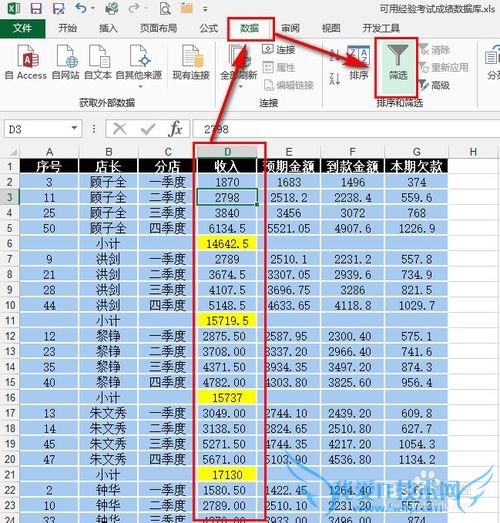Screen dimensions: 500x523
Task: Click the 全部刷新 button
Action: (x=239, y=66)
